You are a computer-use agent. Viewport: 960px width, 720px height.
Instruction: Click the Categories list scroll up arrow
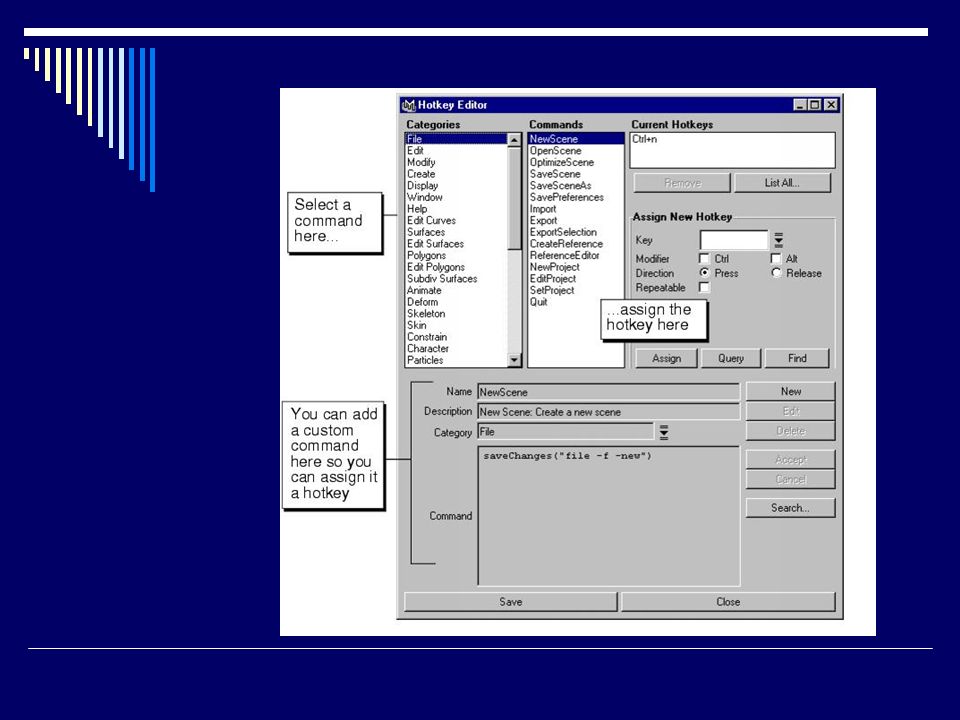(514, 140)
